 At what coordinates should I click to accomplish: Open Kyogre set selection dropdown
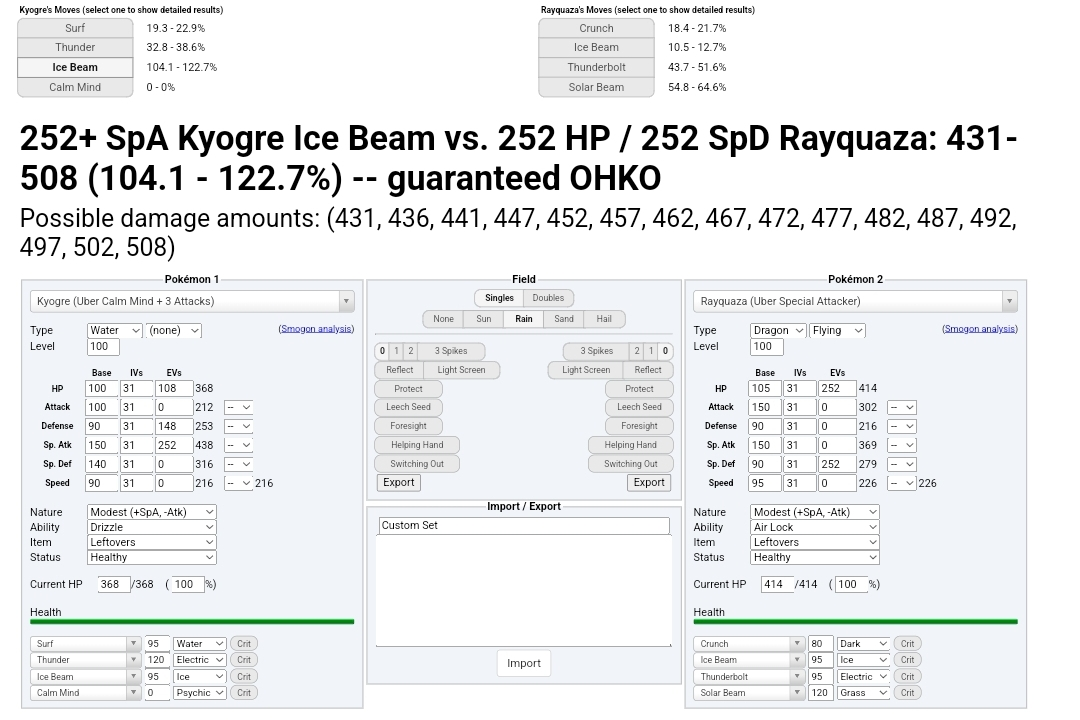[192, 301]
